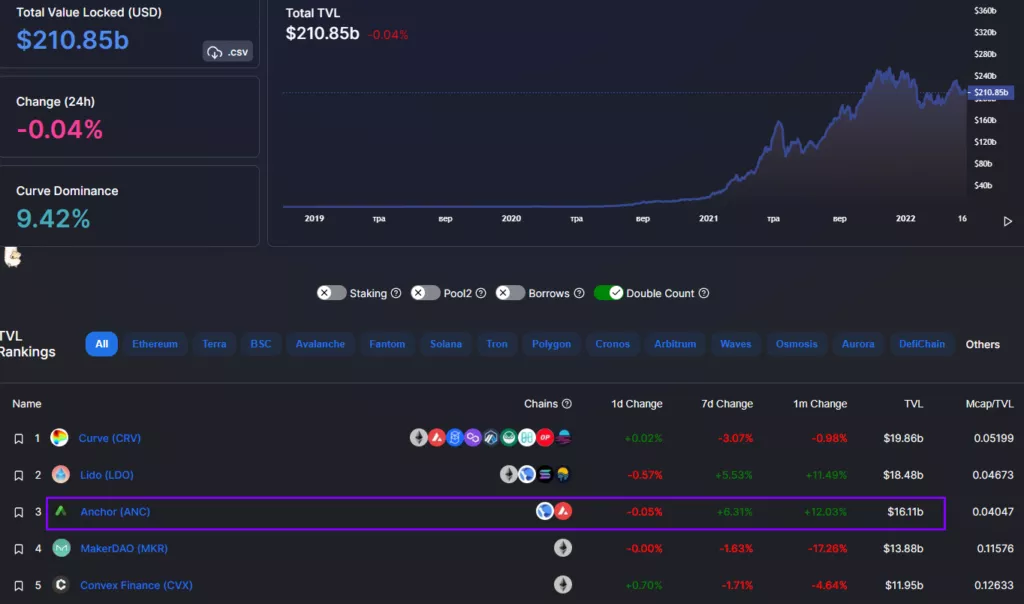The image size is (1024, 604).
Task: Download data via the .csv button
Action: point(227,51)
